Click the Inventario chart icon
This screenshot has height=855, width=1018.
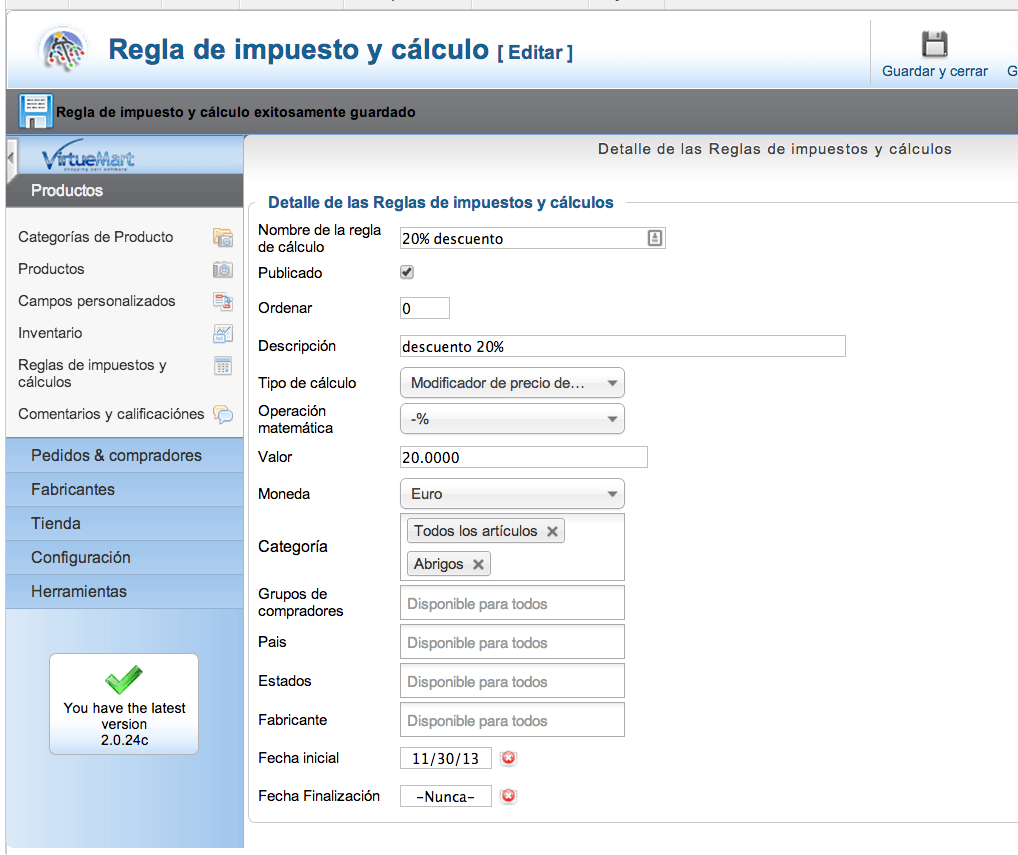click(x=223, y=334)
